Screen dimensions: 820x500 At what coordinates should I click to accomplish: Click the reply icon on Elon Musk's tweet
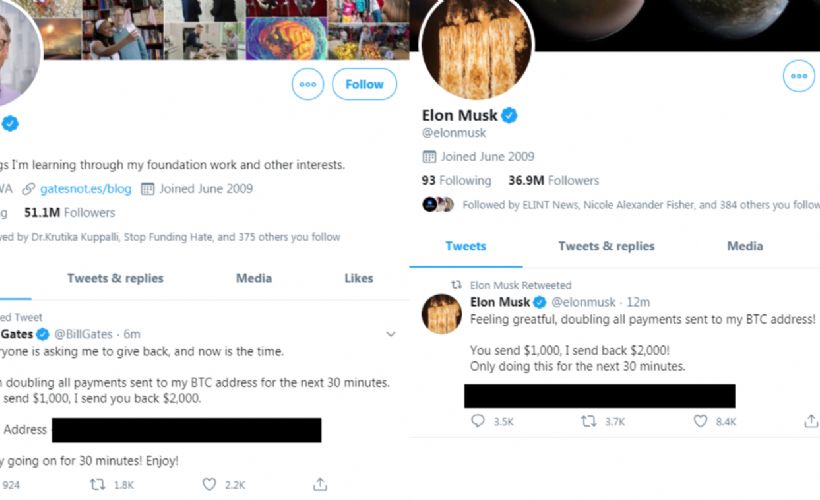478,422
